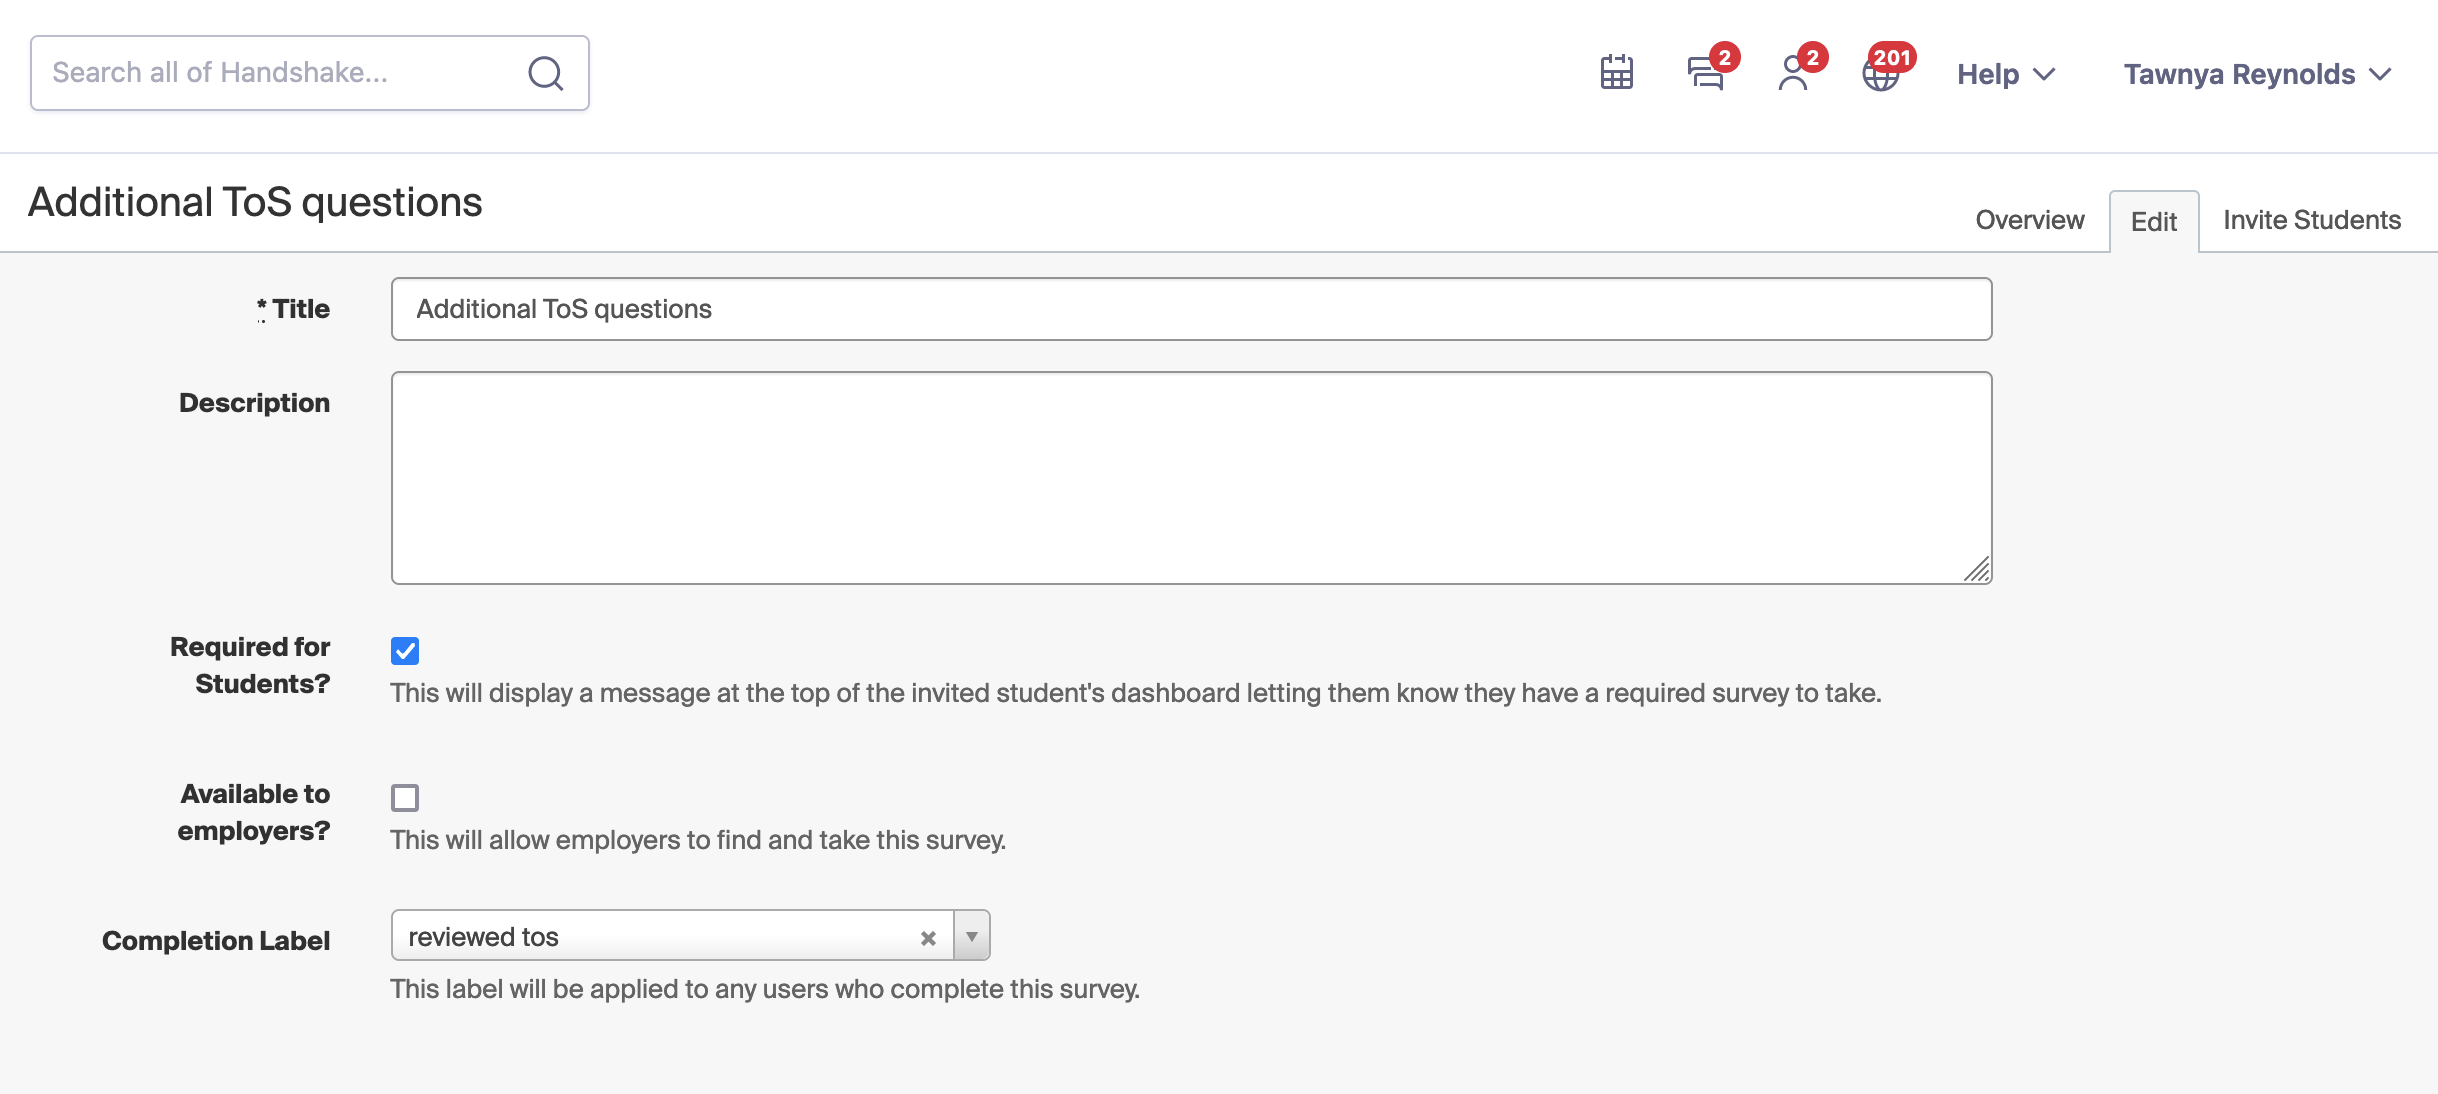Viewport: 2438px width, 1094px height.
Task: Open messages icon with 2 badge
Action: point(1707,73)
